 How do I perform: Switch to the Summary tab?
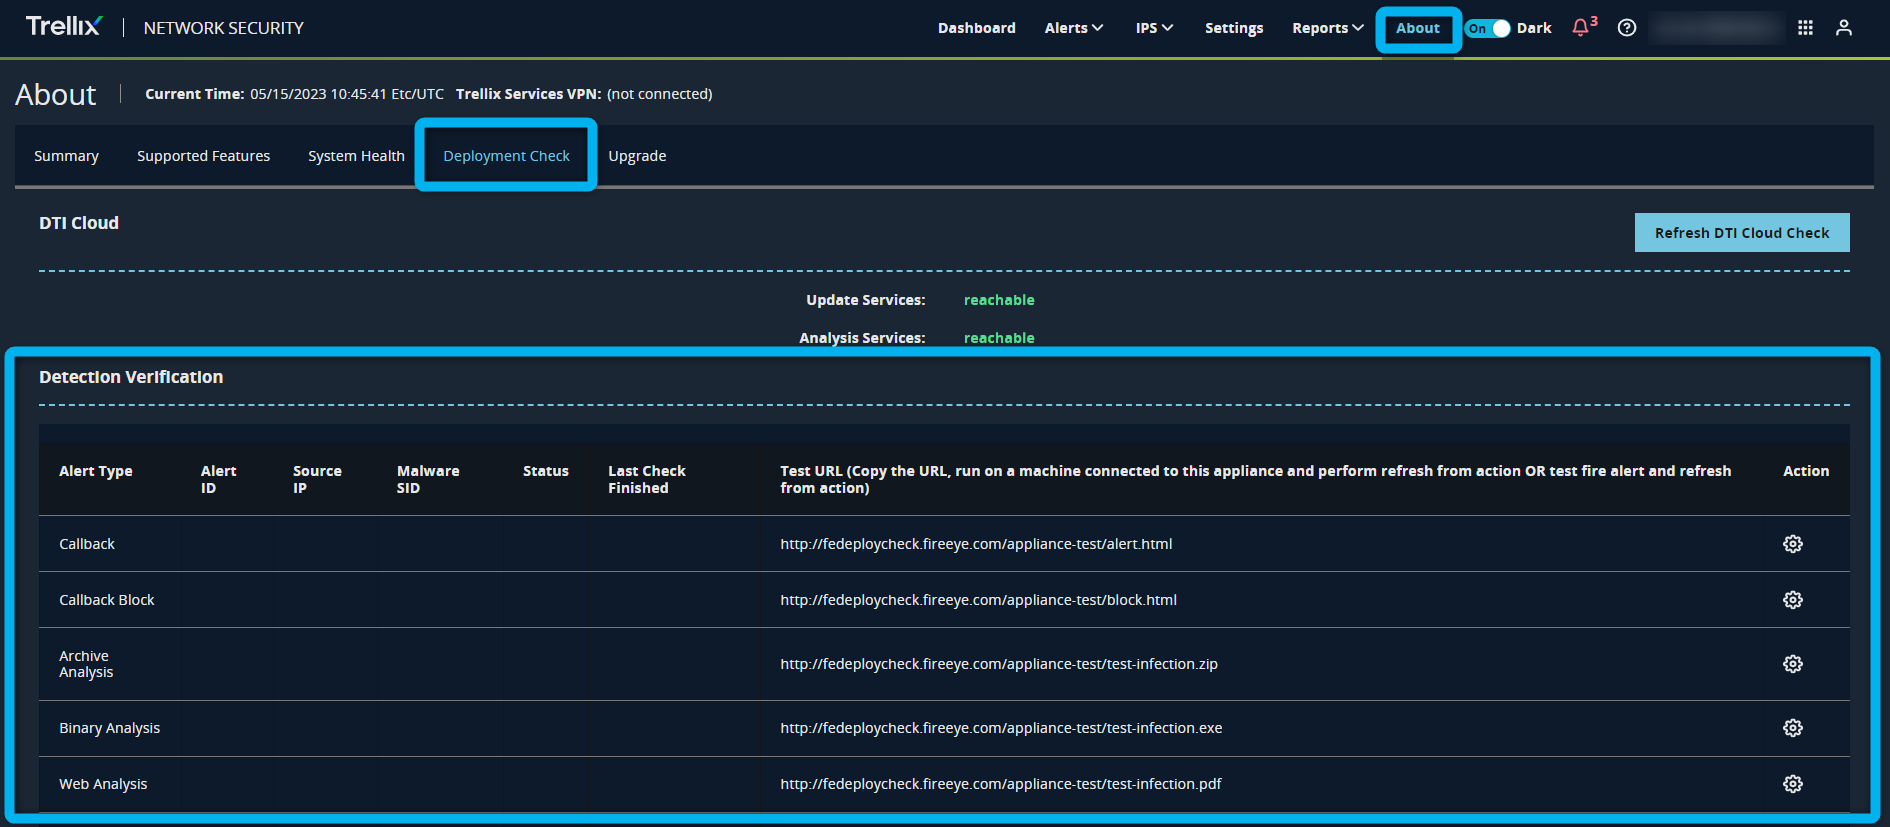(66, 156)
